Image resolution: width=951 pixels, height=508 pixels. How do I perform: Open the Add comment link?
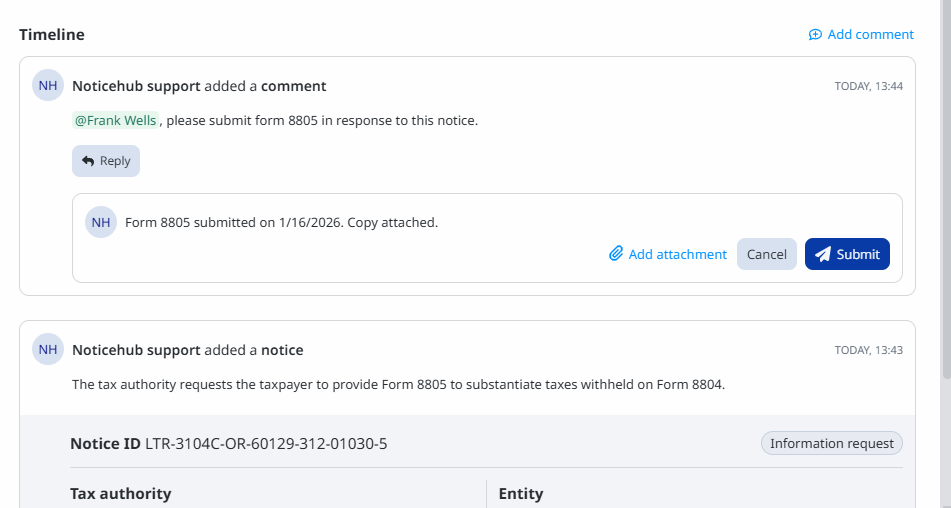(x=870, y=35)
